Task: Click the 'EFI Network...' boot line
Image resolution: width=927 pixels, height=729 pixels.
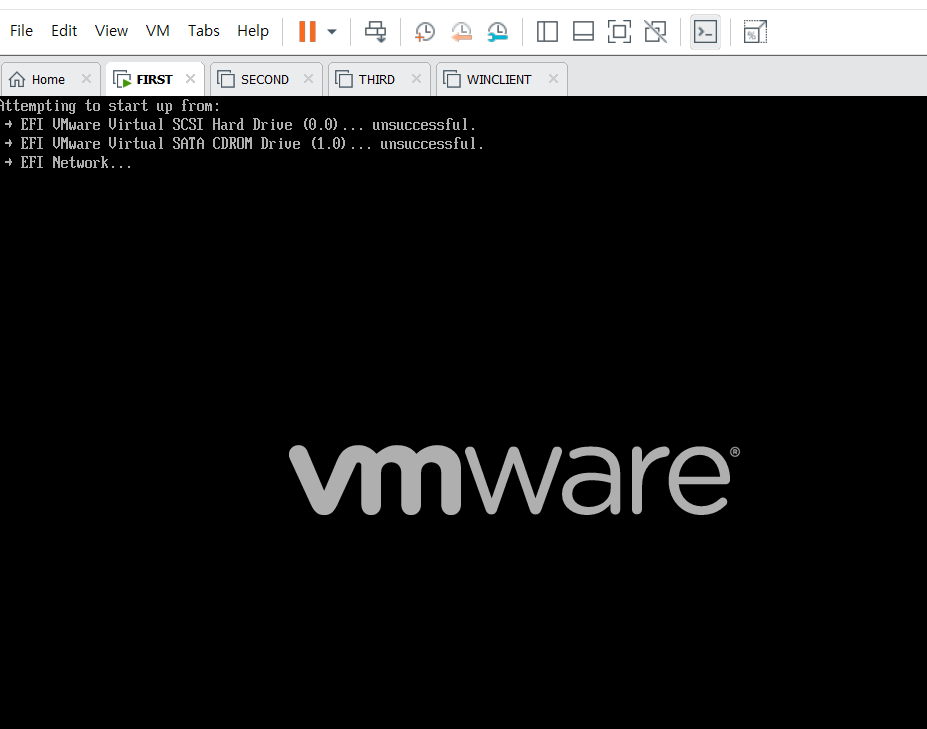Action: click(67, 163)
